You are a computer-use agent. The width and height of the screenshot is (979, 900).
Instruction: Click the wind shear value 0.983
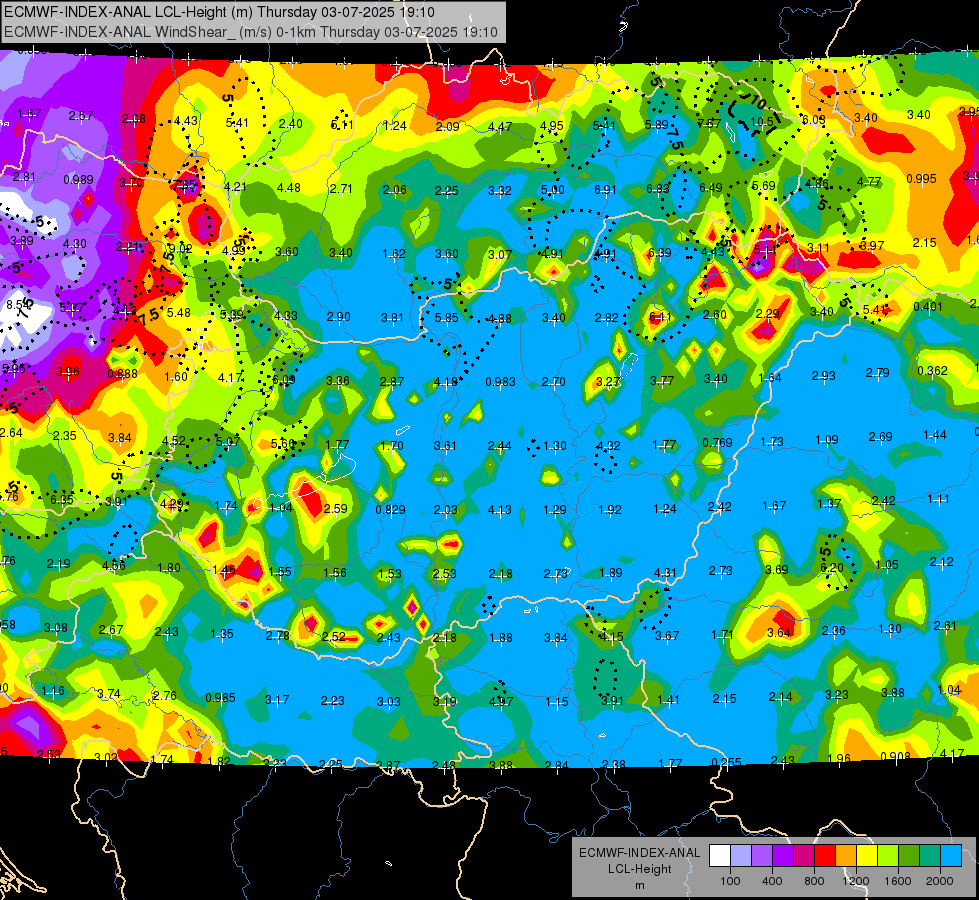(501, 382)
